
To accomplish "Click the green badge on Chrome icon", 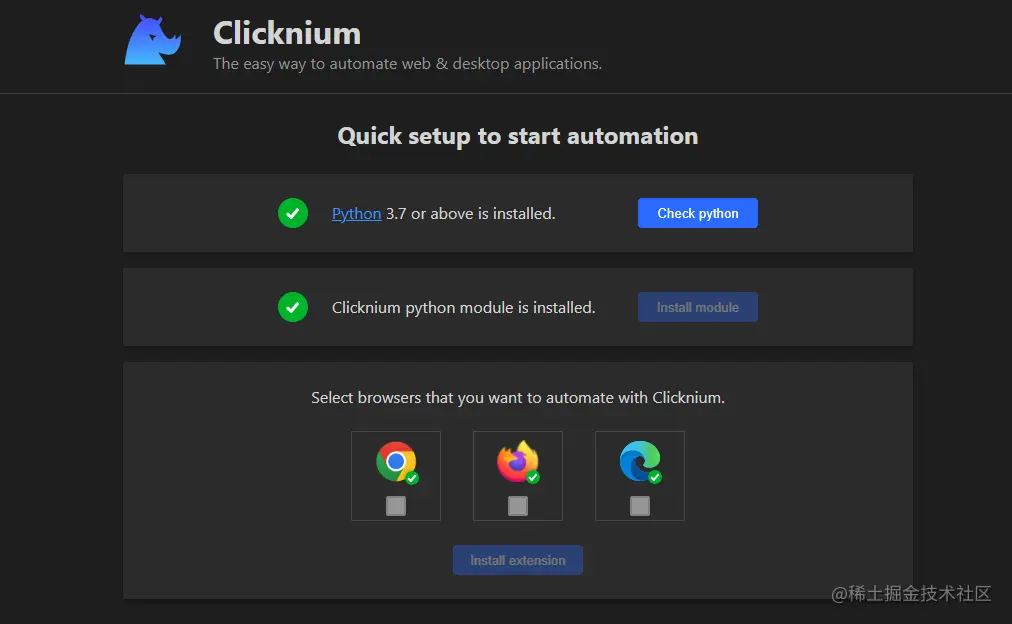I will point(412,478).
